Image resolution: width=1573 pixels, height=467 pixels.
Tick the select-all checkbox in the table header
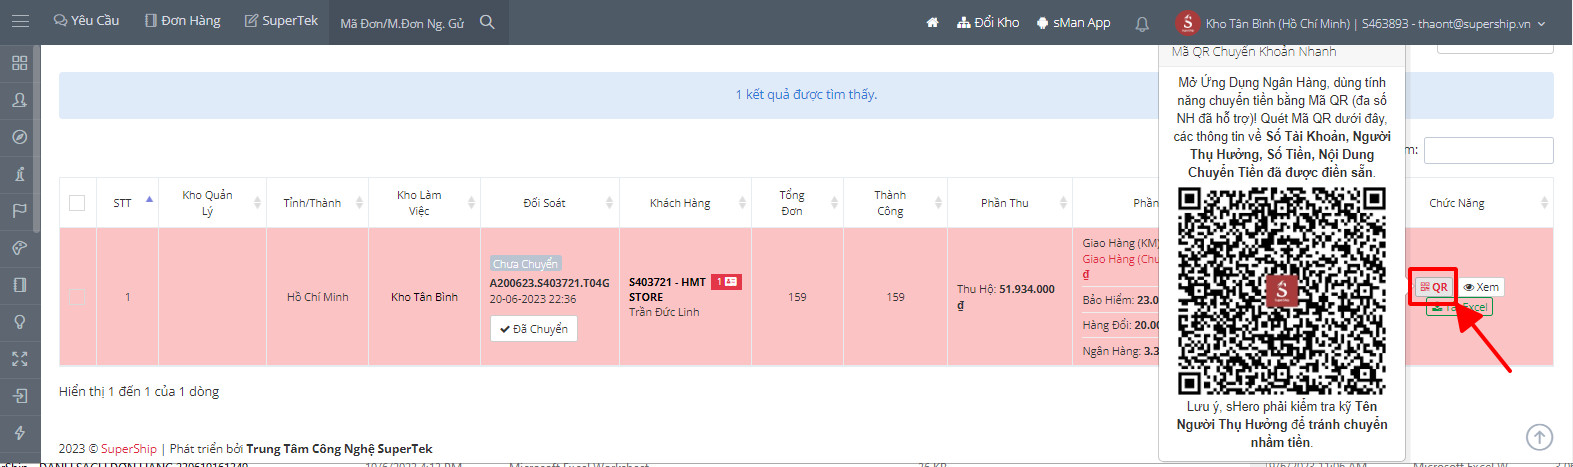[x=77, y=203]
